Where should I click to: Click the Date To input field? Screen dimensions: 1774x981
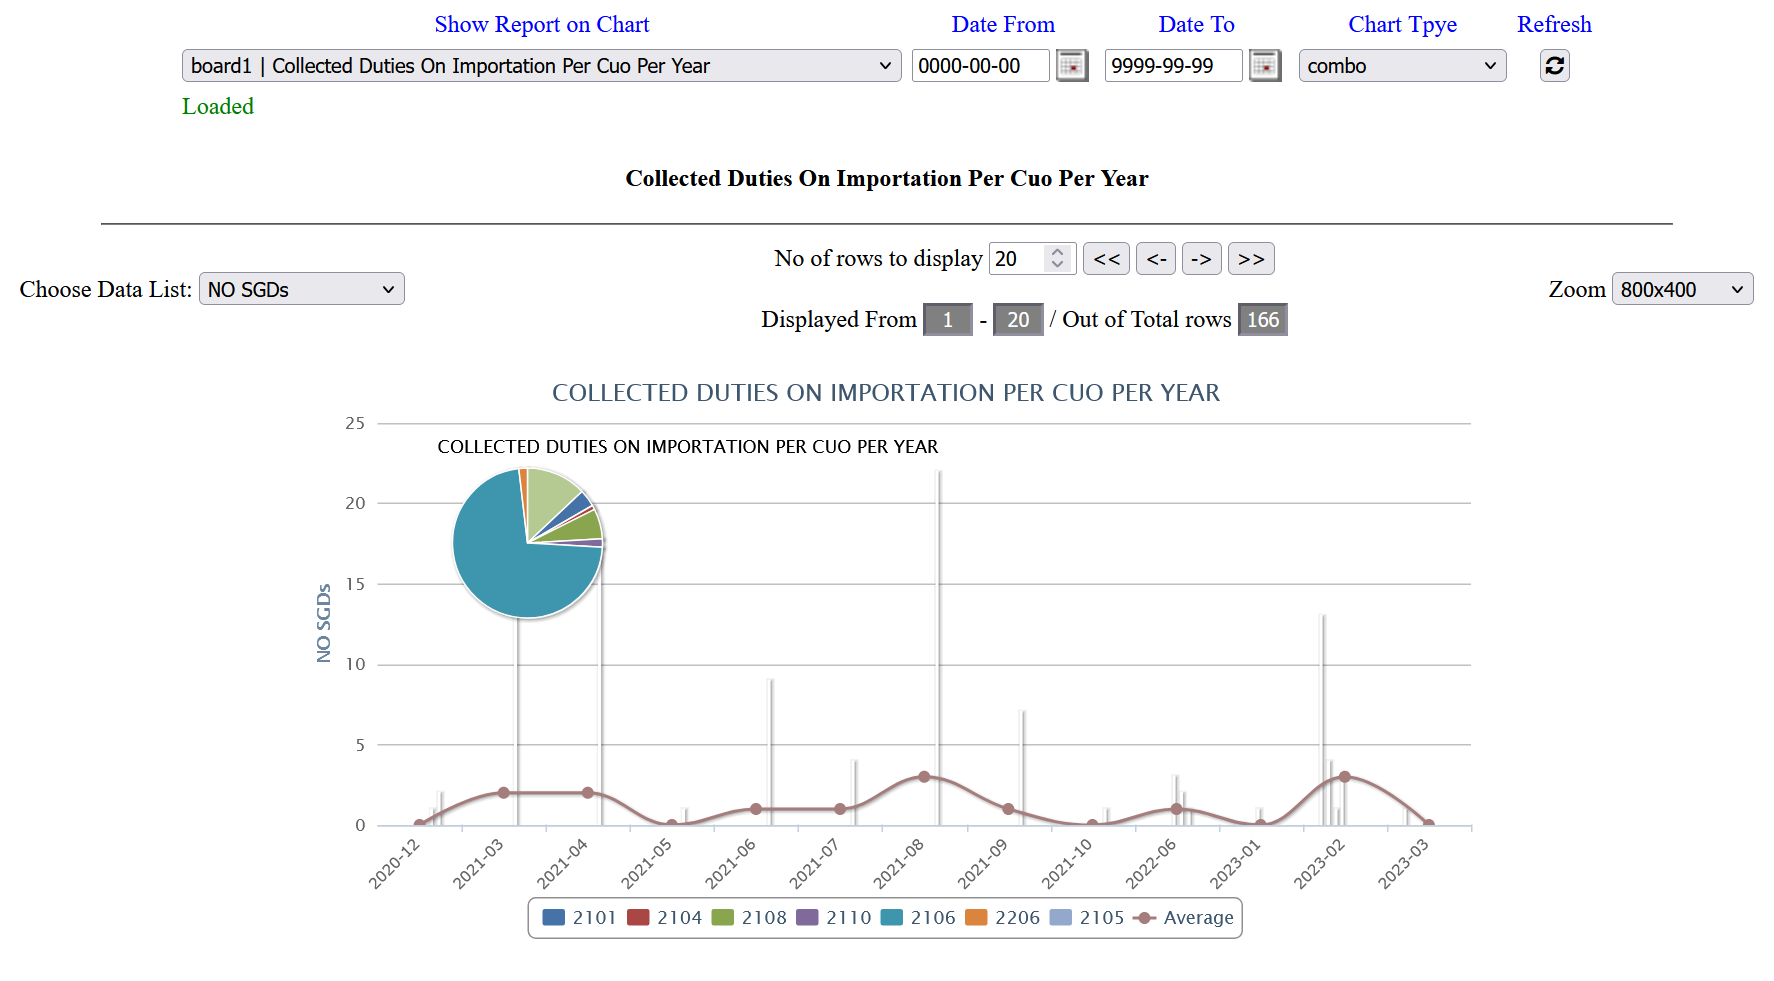tap(1172, 66)
